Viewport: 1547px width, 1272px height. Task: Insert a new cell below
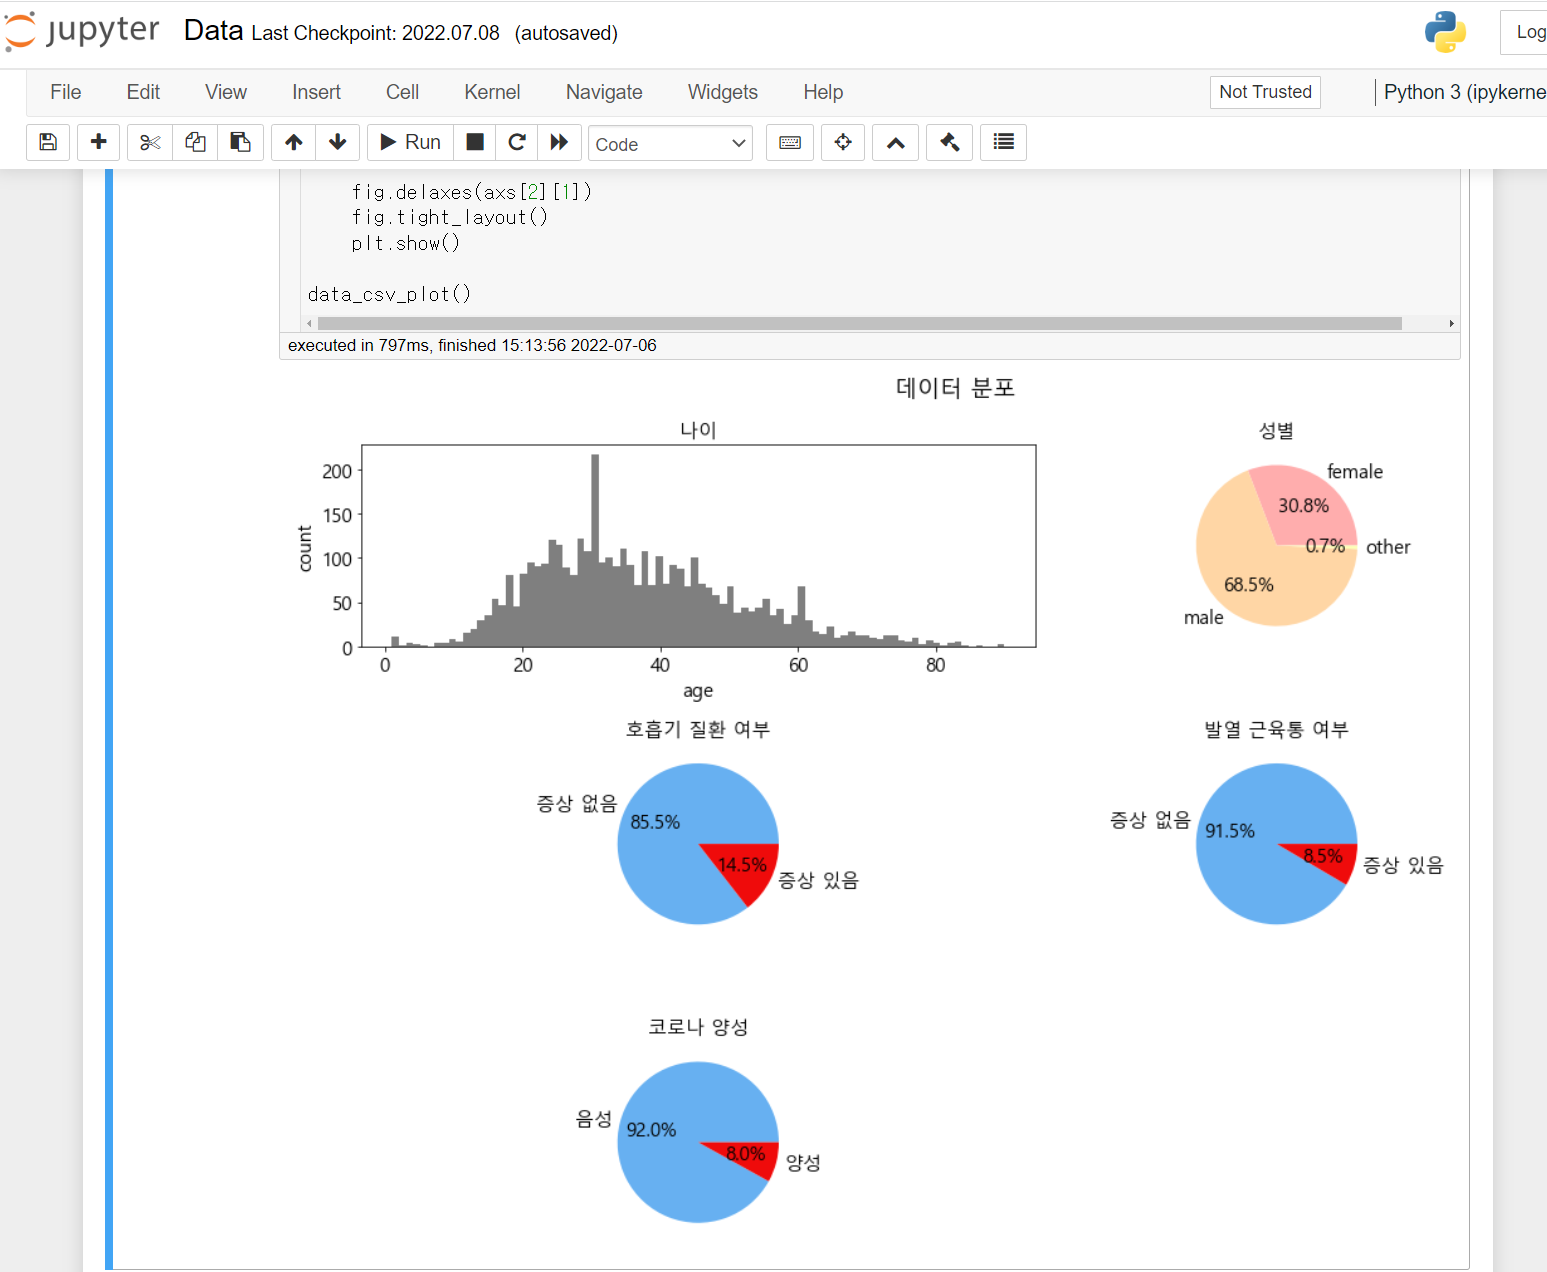pos(98,142)
